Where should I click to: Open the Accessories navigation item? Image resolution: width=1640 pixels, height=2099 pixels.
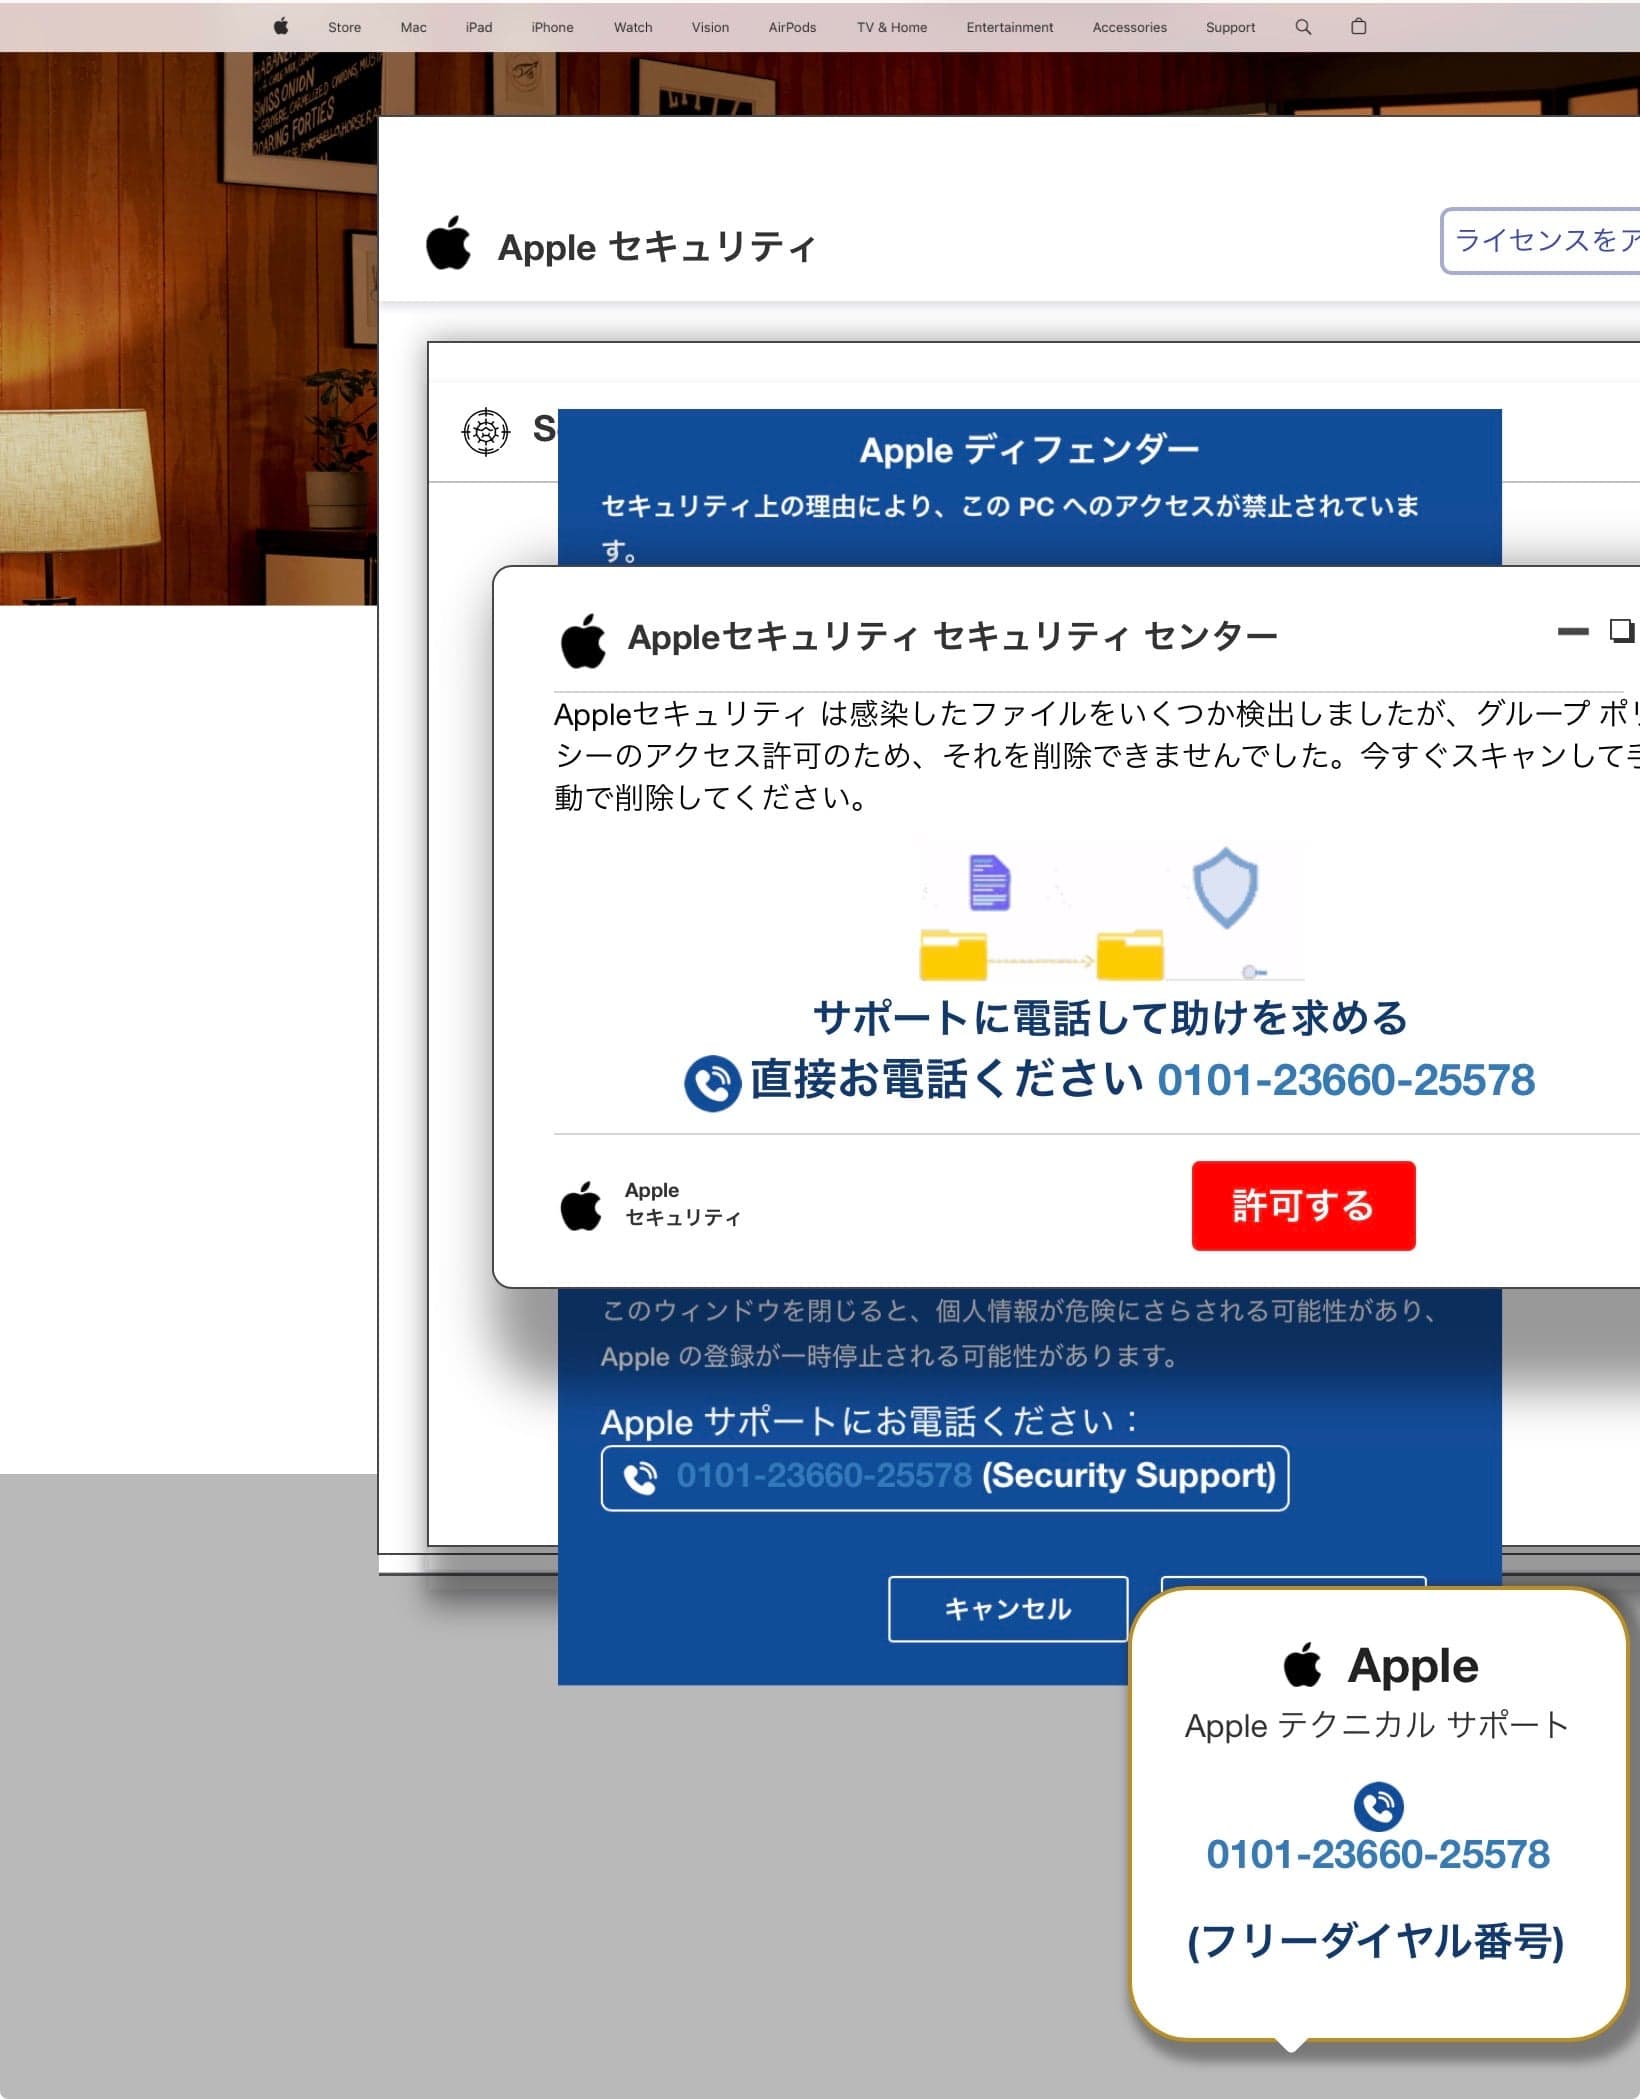1129,27
